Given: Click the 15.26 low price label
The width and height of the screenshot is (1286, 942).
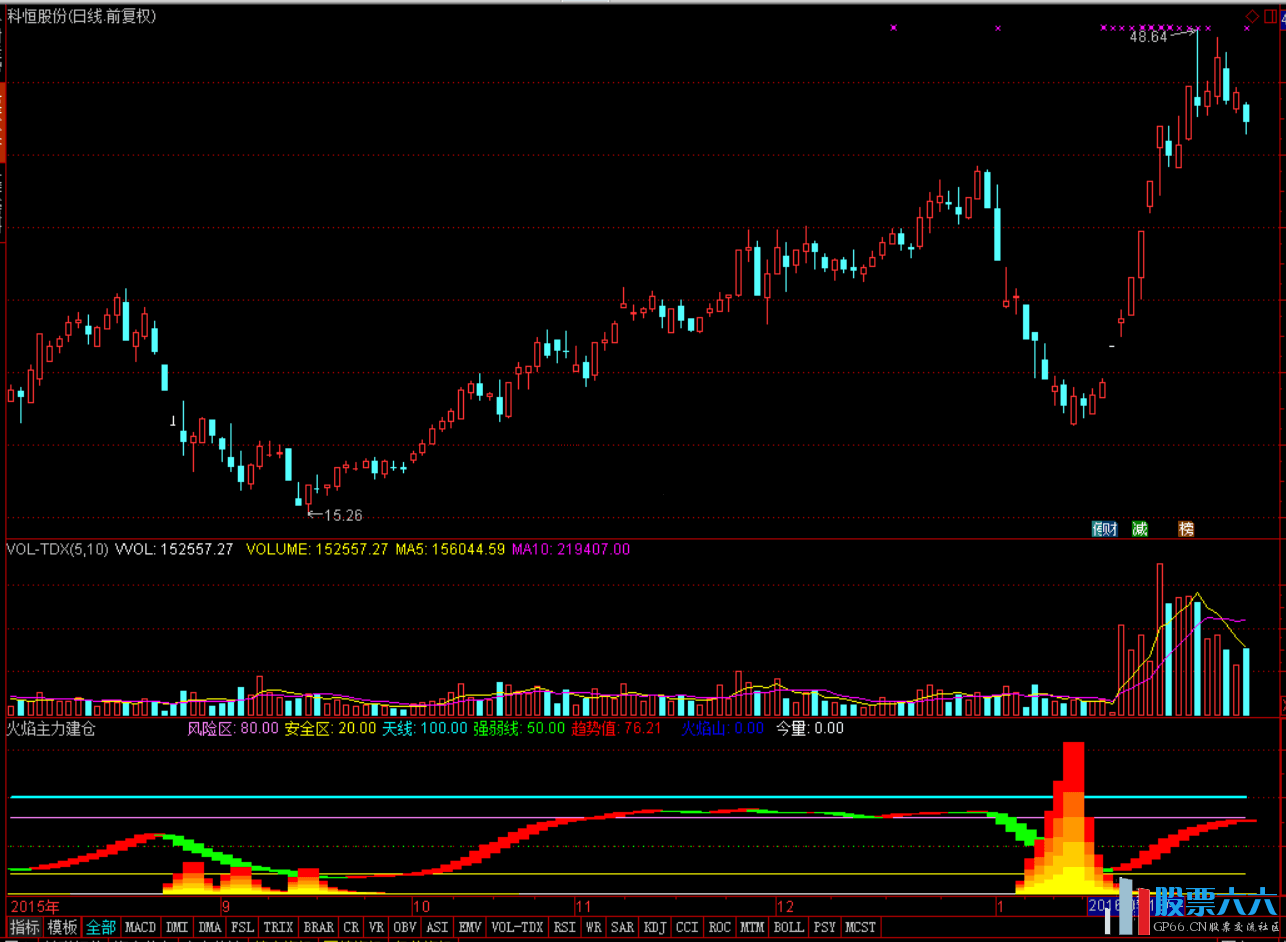Looking at the screenshot, I should click(x=343, y=515).
